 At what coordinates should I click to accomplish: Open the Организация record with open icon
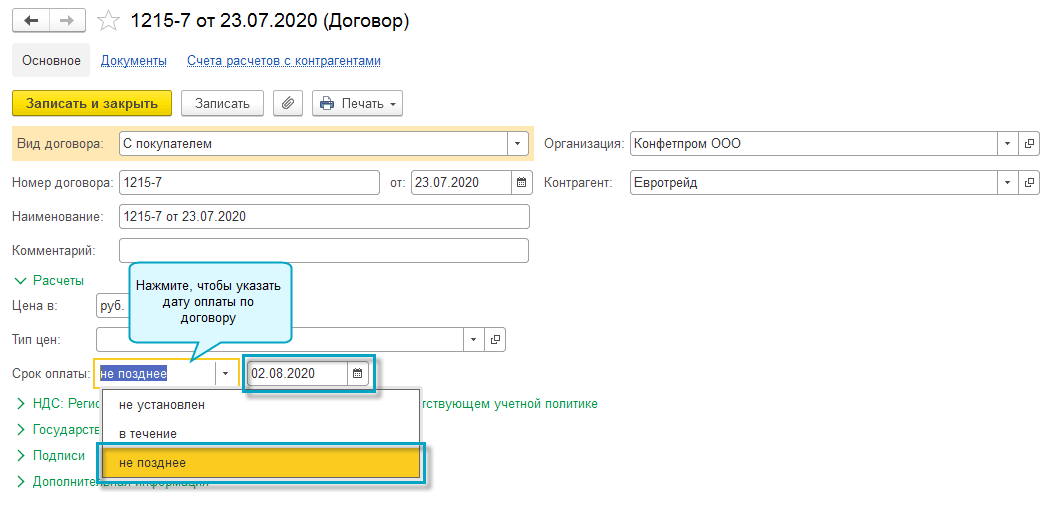click(x=1029, y=144)
